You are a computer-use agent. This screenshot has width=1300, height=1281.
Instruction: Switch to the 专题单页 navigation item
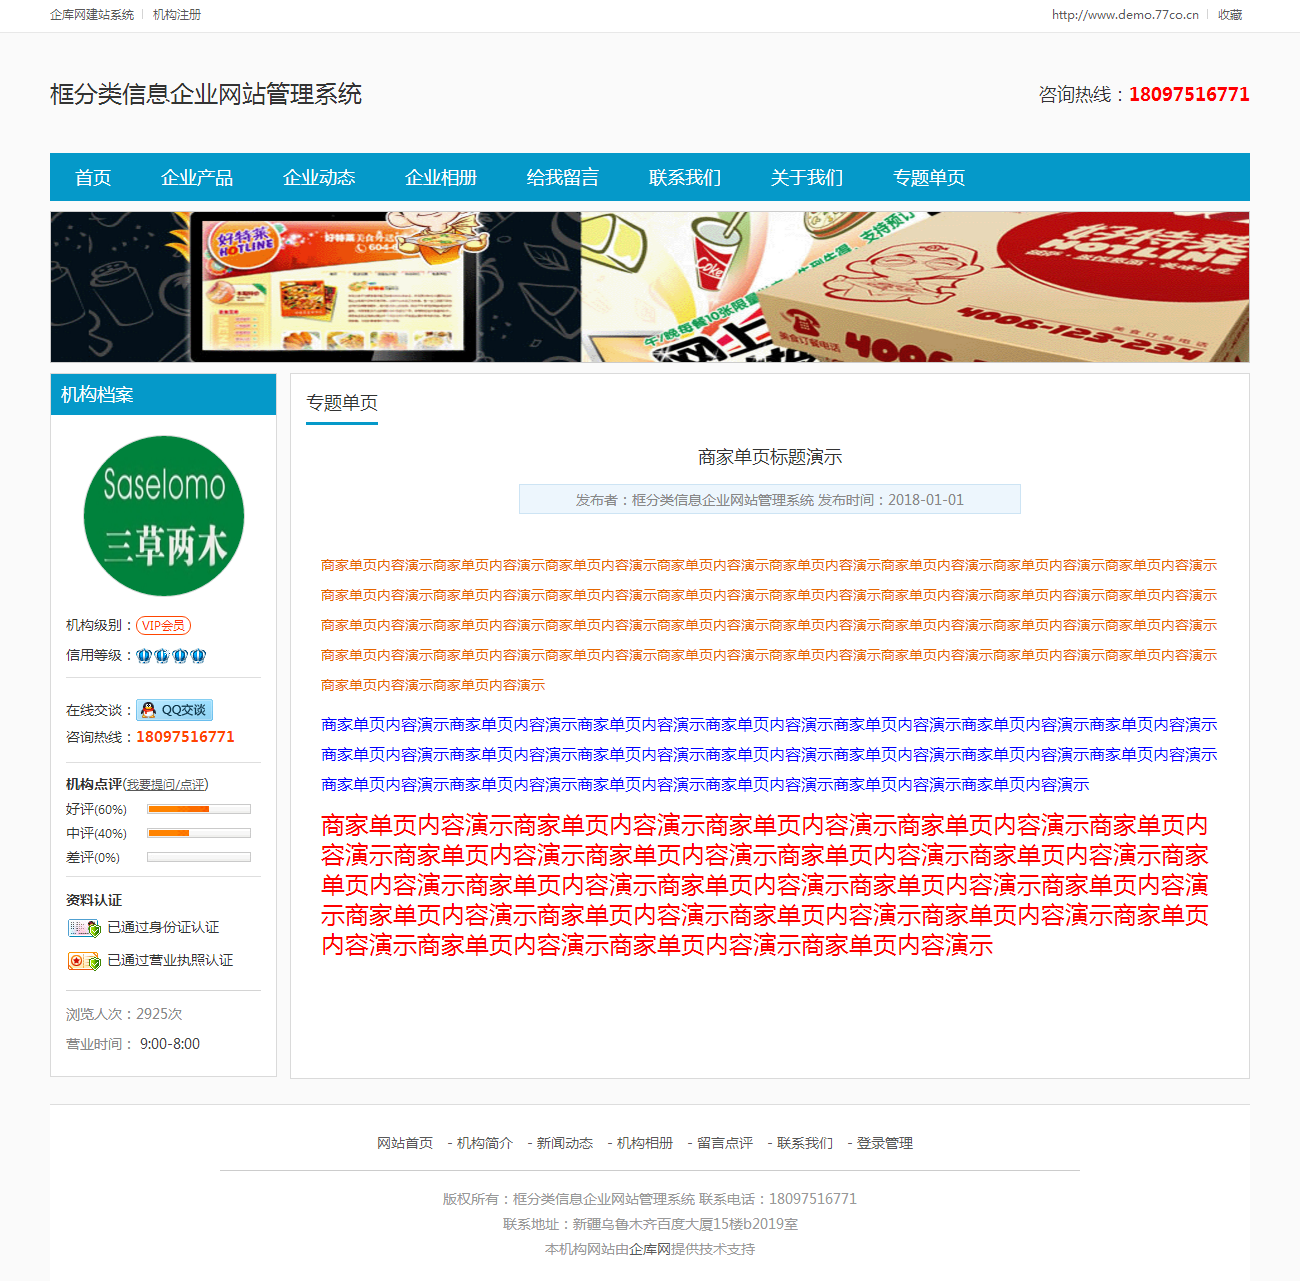929,177
